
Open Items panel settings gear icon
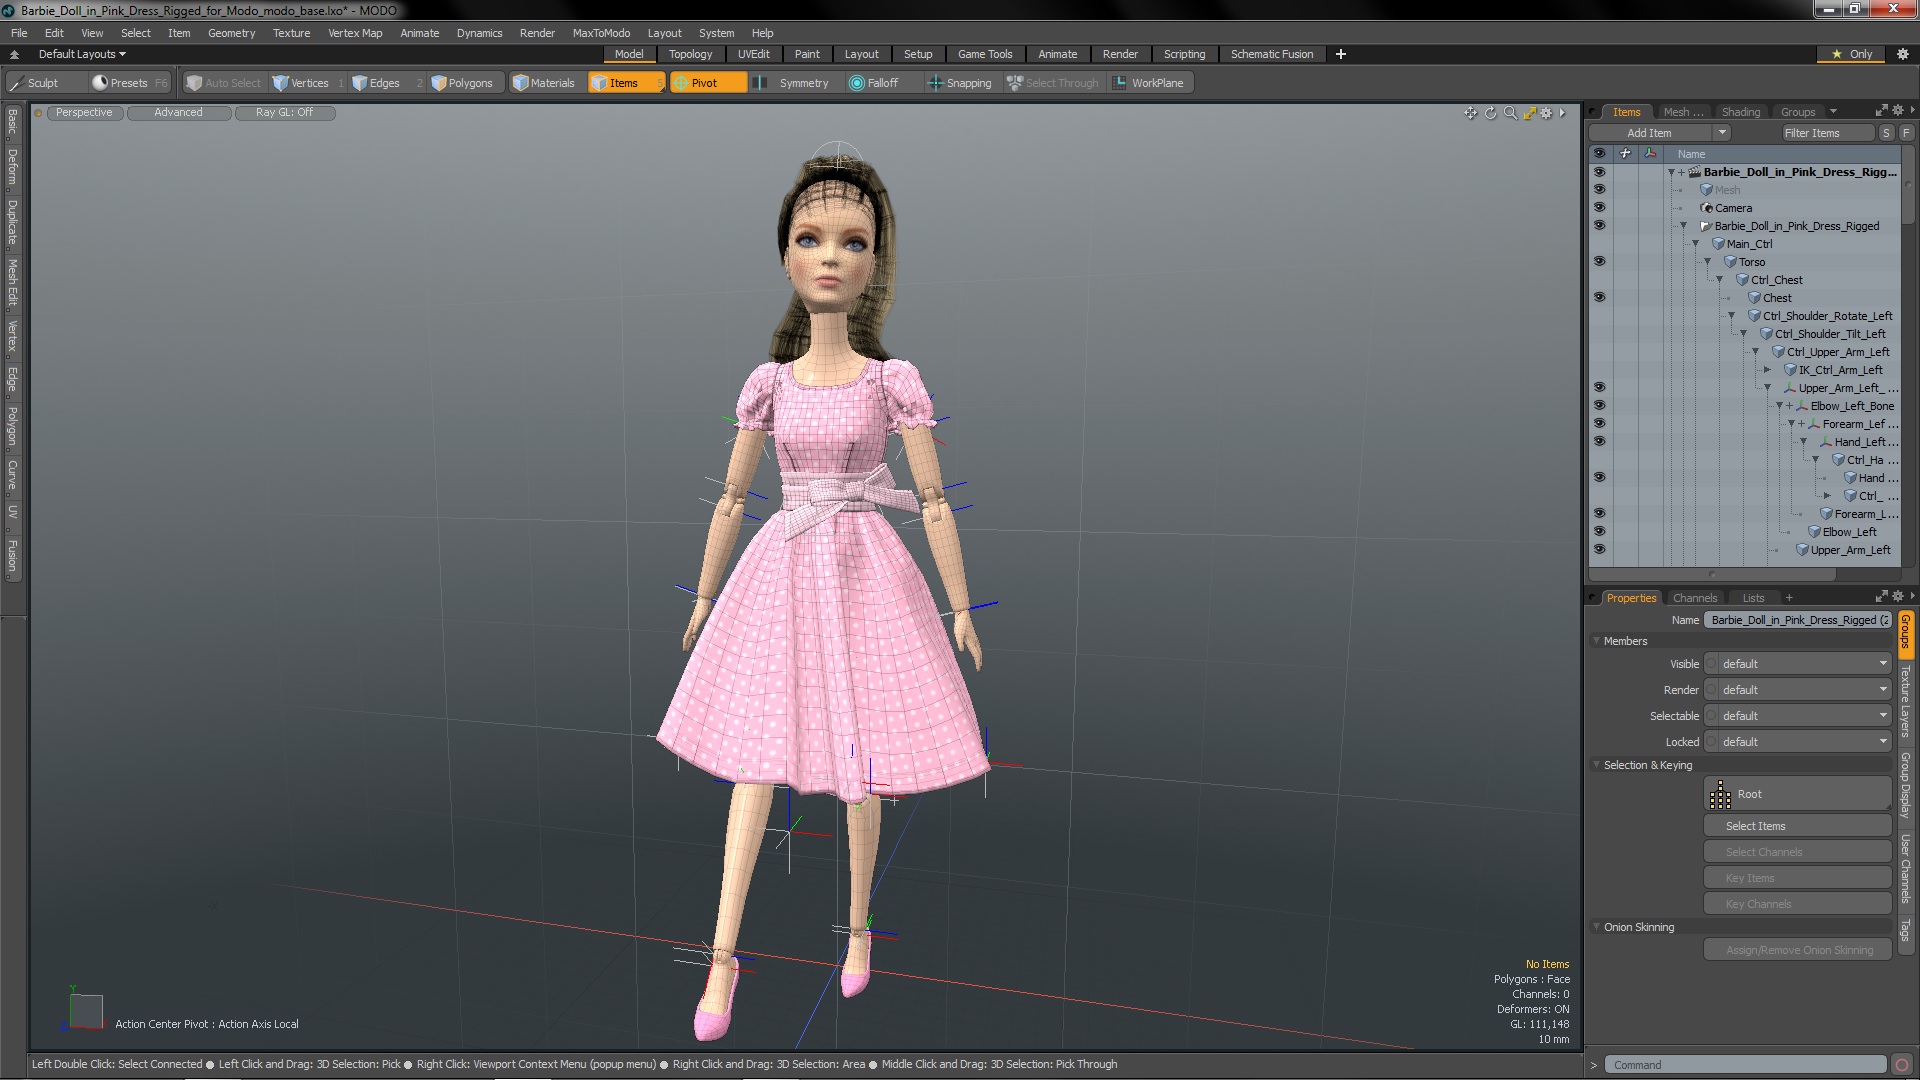pos(1898,111)
